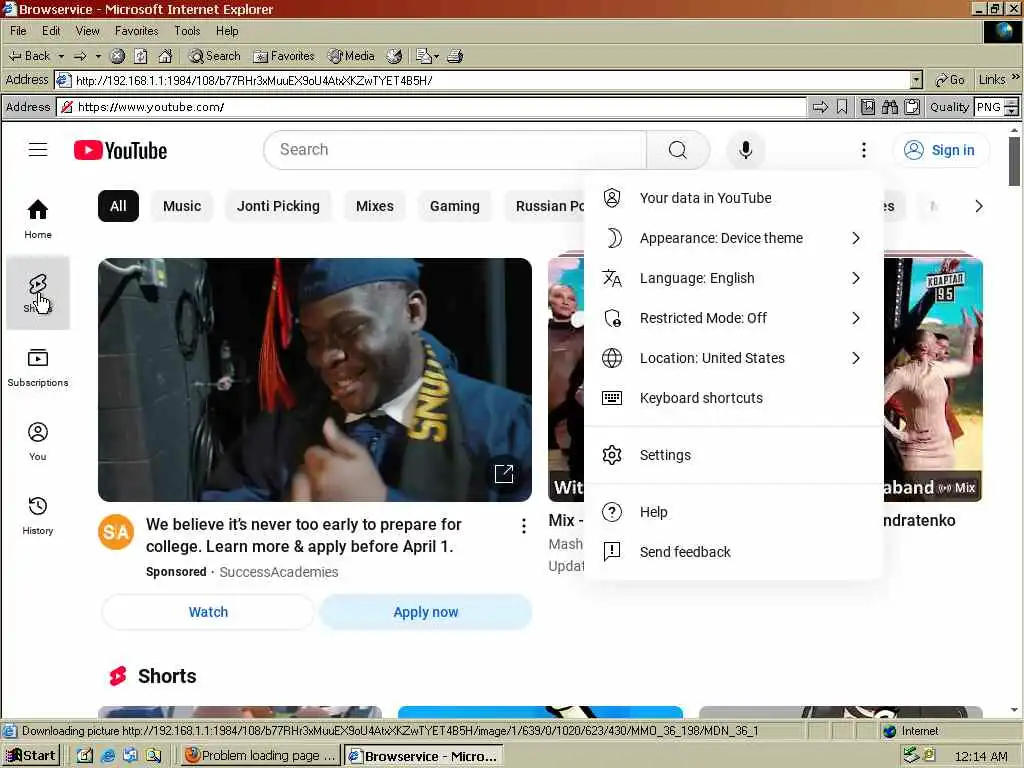
Task: Open the You section in sidebar
Action: [38, 441]
